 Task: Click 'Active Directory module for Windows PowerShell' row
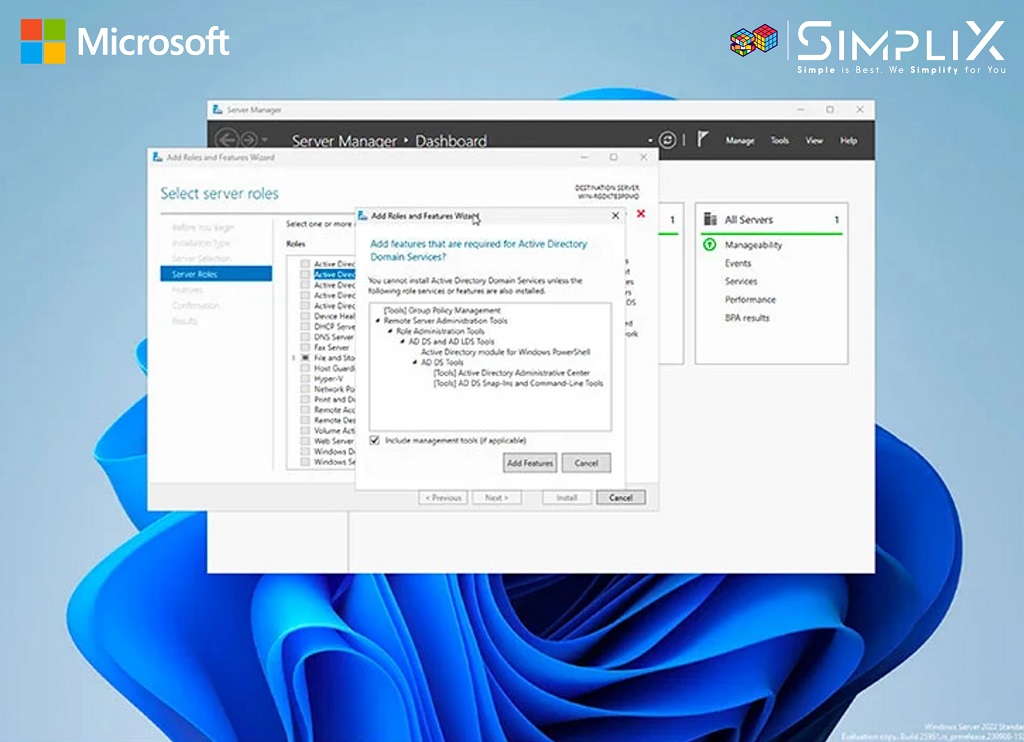(x=505, y=352)
